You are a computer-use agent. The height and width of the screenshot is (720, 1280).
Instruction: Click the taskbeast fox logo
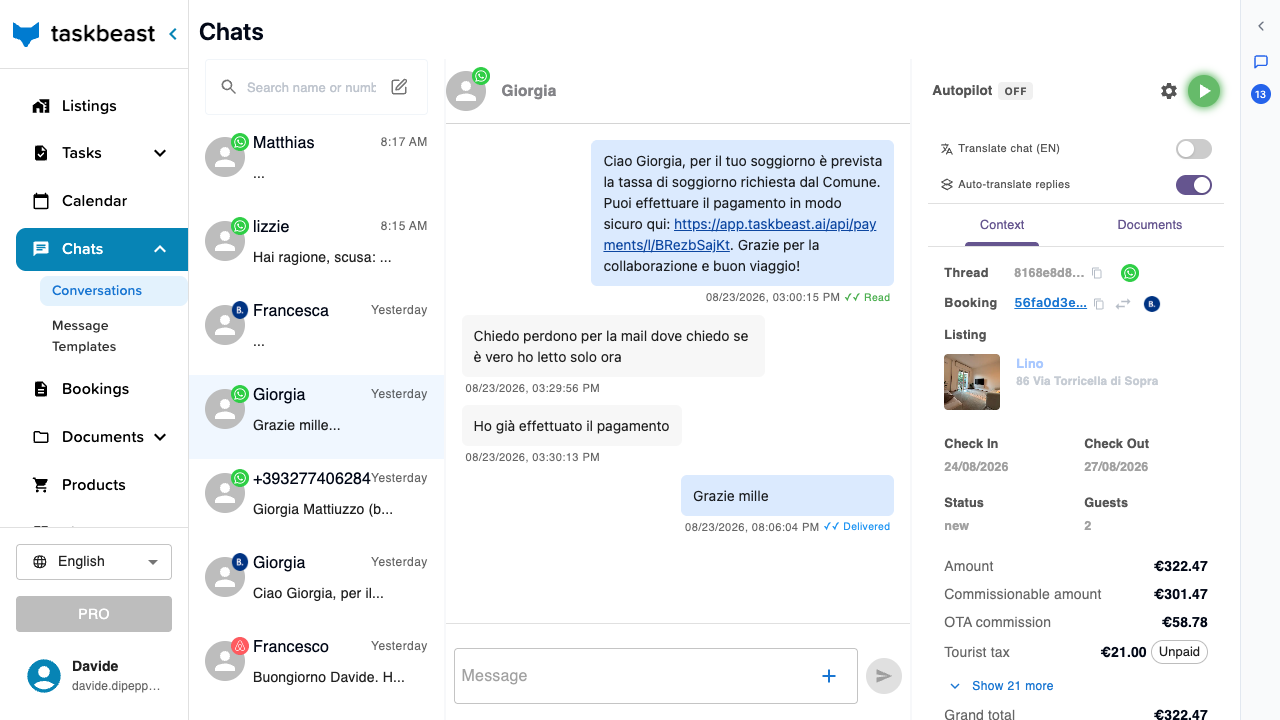pyautogui.click(x=26, y=34)
